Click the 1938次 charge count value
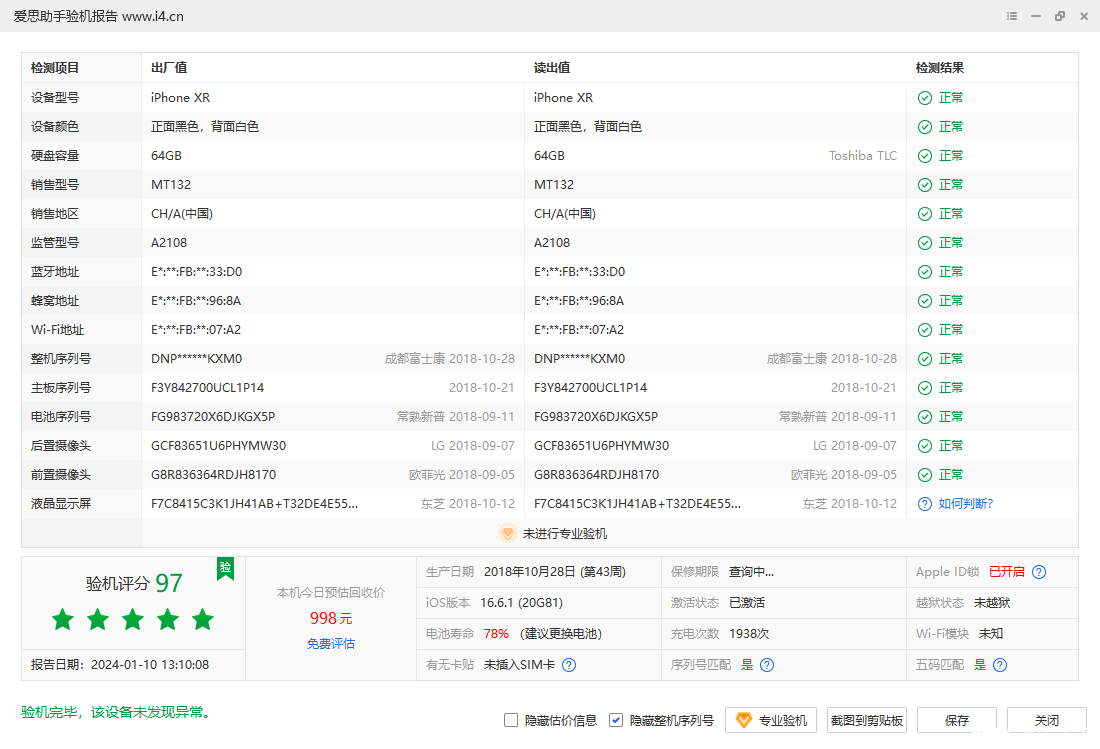 749,634
